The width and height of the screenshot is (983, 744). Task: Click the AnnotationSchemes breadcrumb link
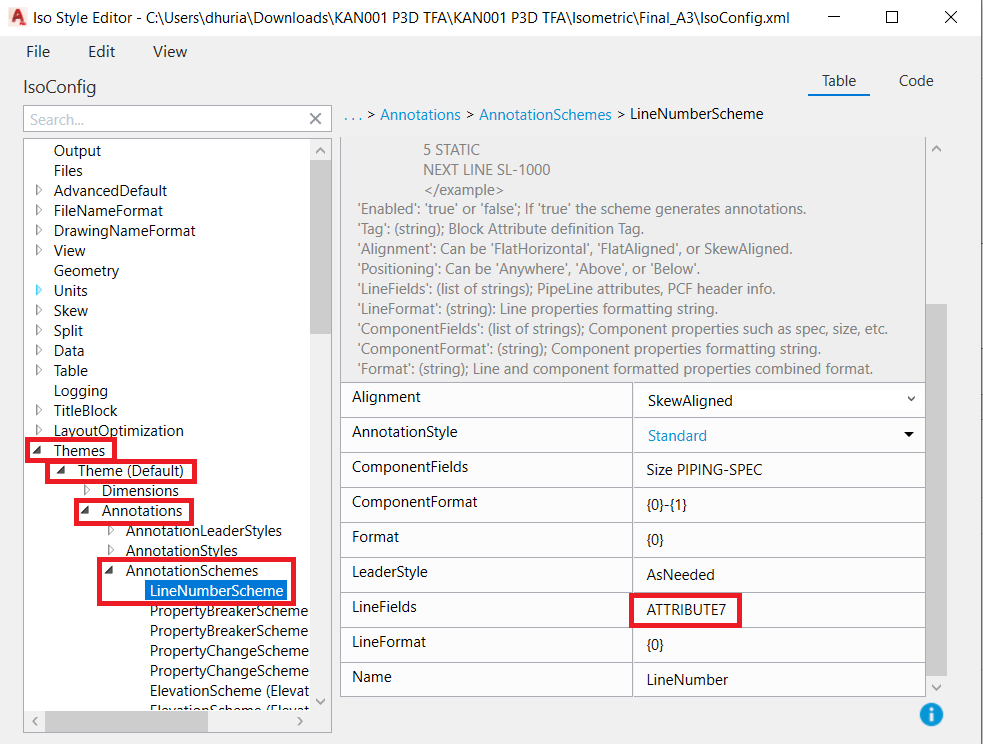pyautogui.click(x=545, y=114)
